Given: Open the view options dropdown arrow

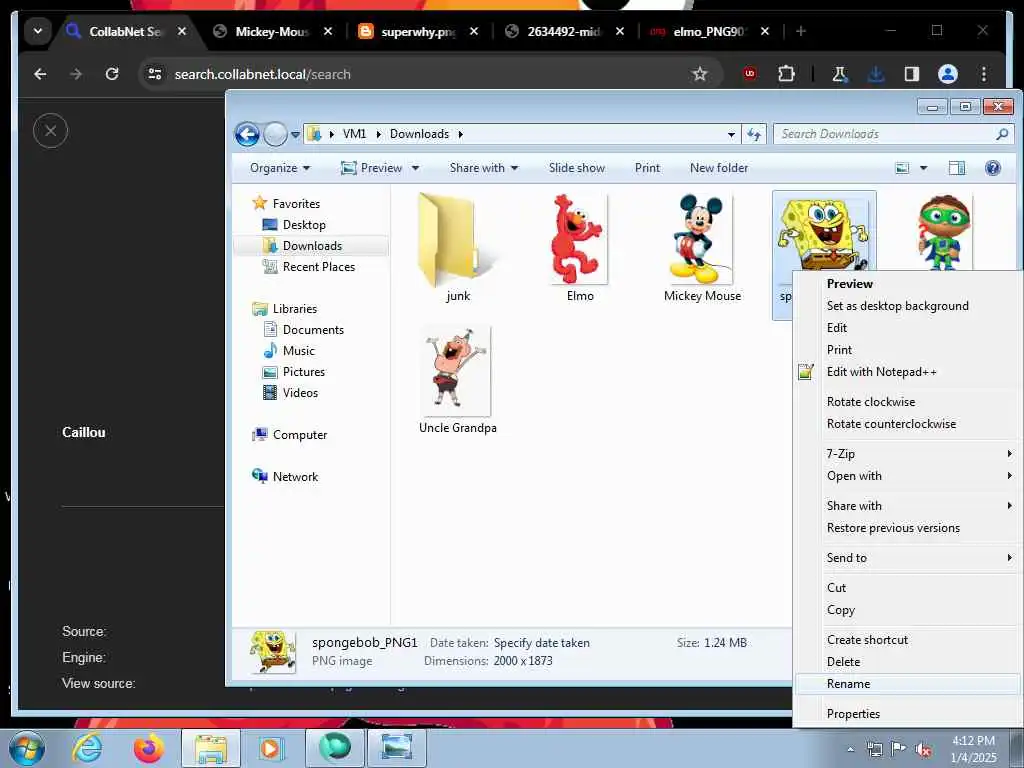Looking at the screenshot, I should click(923, 168).
